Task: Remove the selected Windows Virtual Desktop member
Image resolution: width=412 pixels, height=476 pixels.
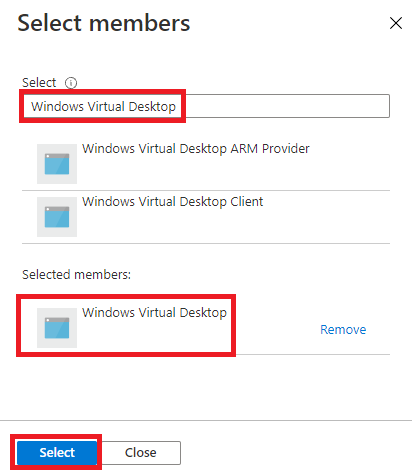Action: [x=343, y=329]
